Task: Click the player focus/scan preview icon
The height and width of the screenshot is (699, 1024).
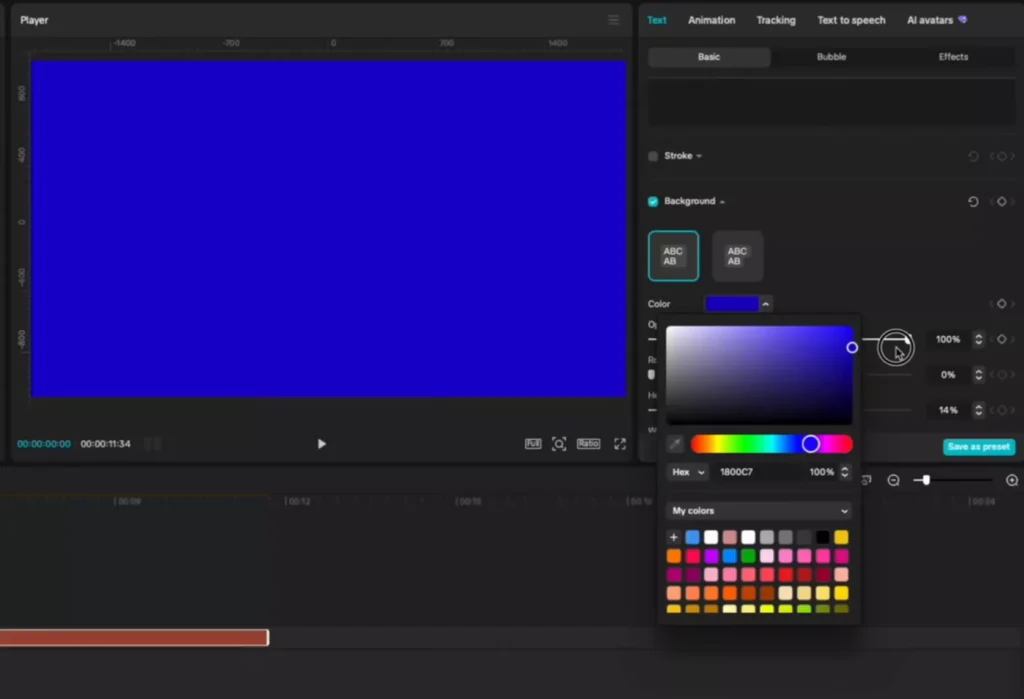Action: pyautogui.click(x=559, y=444)
